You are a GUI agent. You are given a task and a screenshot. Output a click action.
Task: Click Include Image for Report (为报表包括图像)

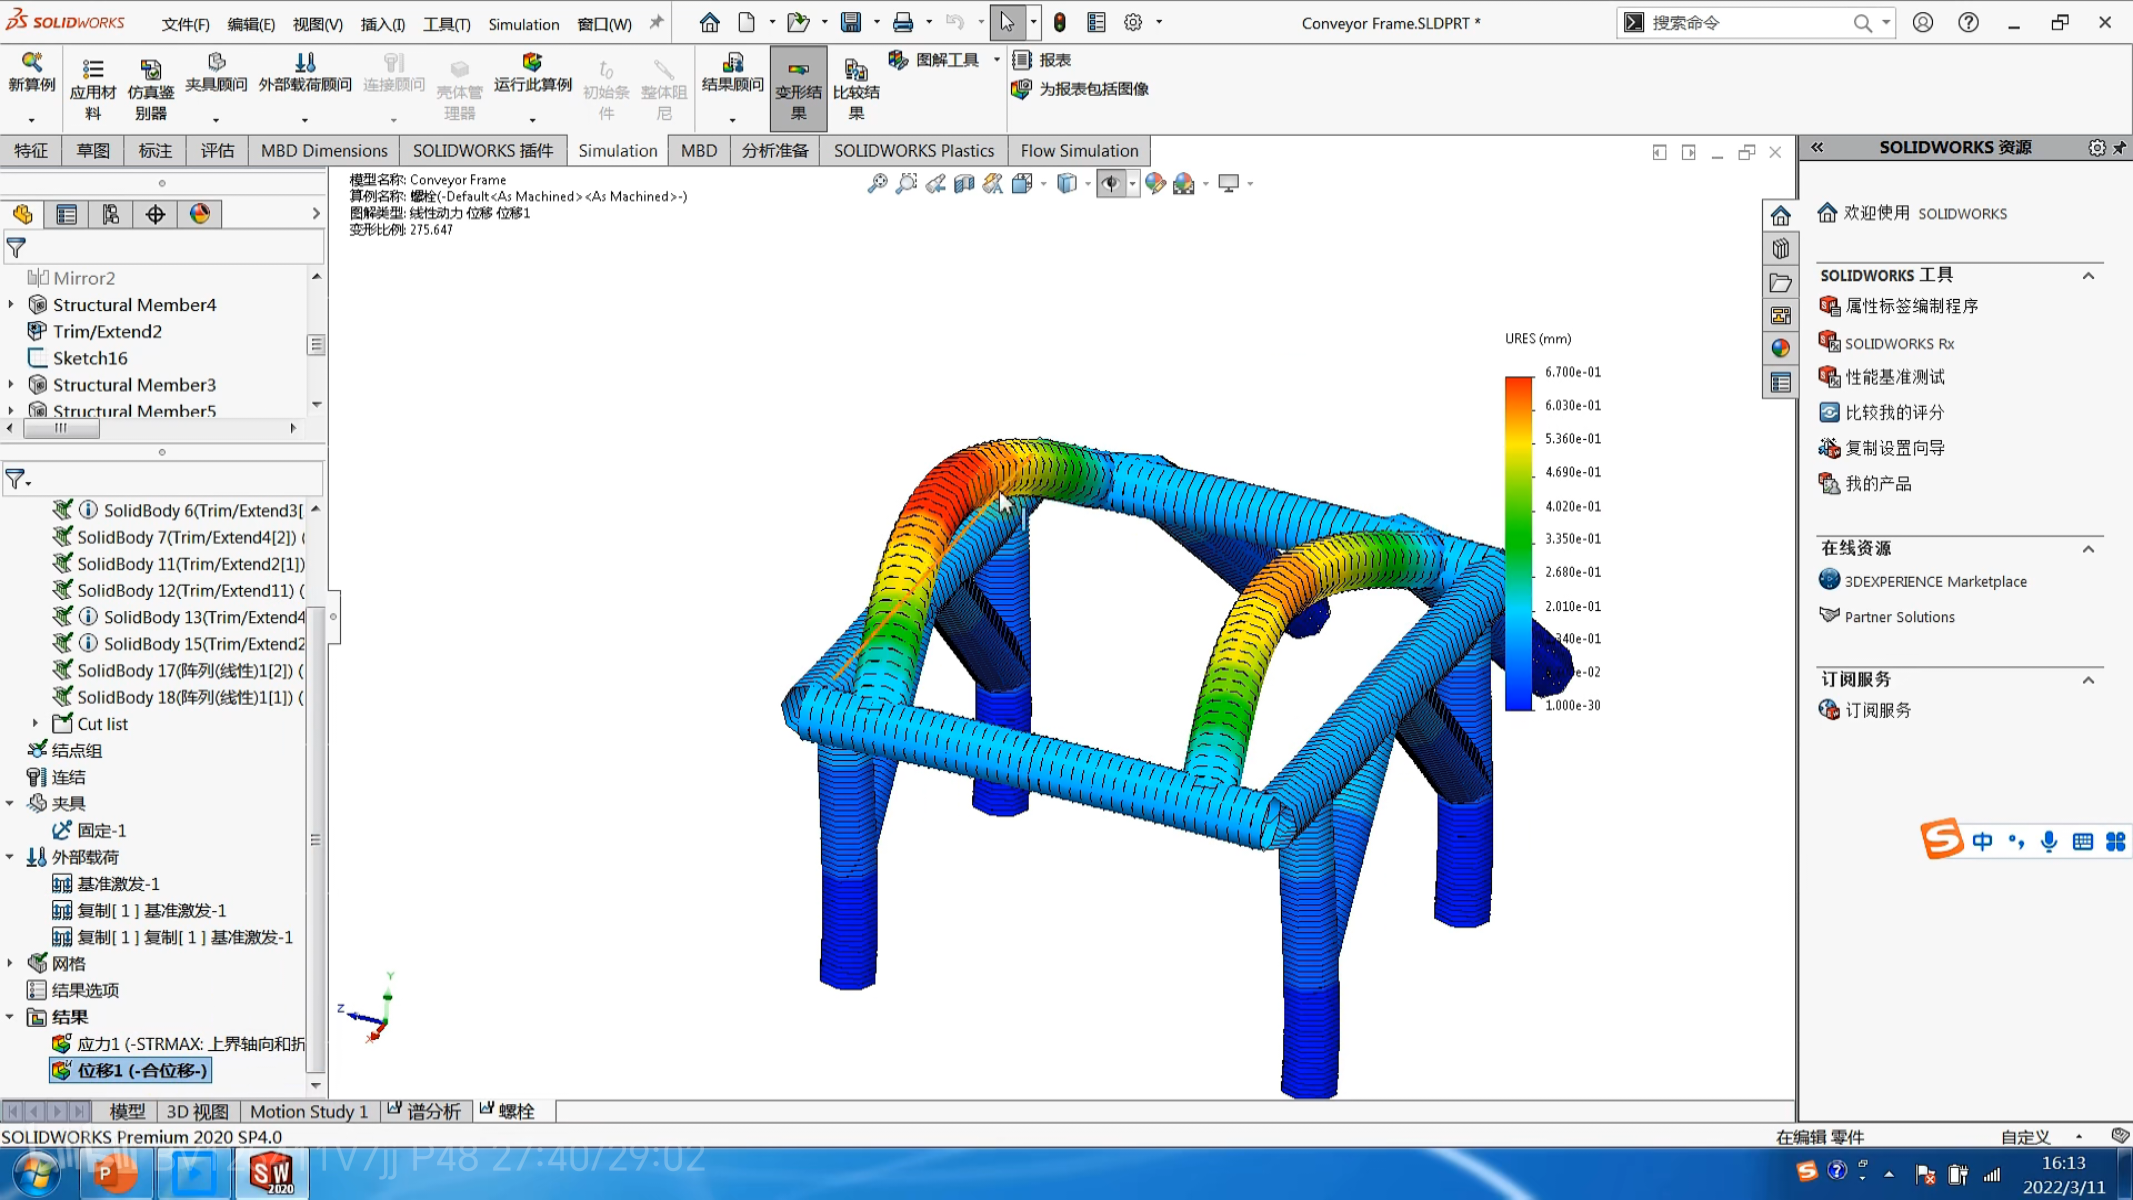1080,89
